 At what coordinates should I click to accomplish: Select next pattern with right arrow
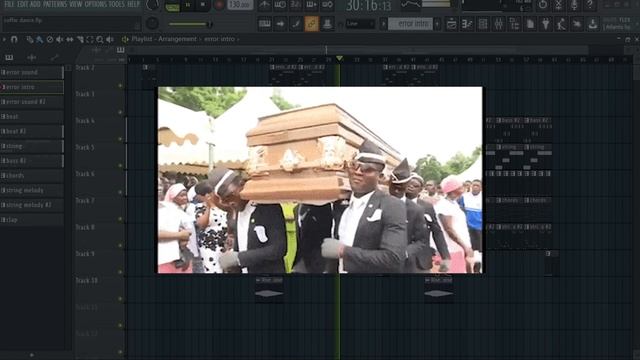tap(437, 24)
